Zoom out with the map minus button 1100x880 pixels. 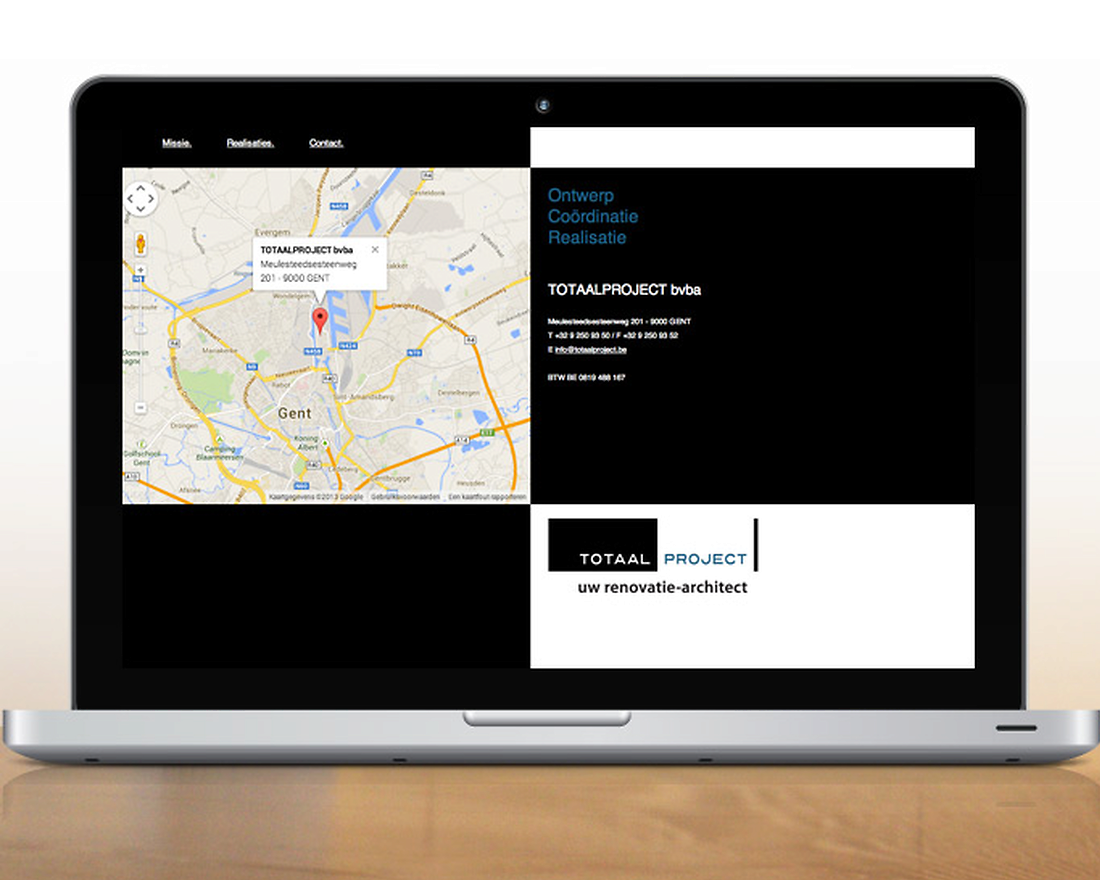tap(140, 408)
